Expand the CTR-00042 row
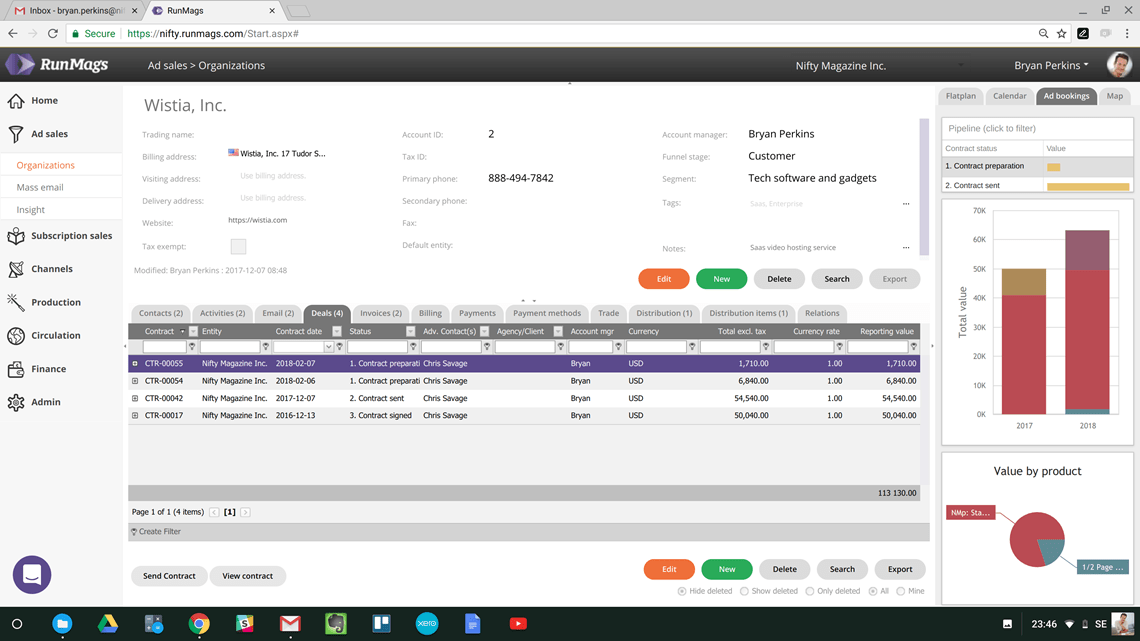The width and height of the screenshot is (1140, 641). point(135,398)
